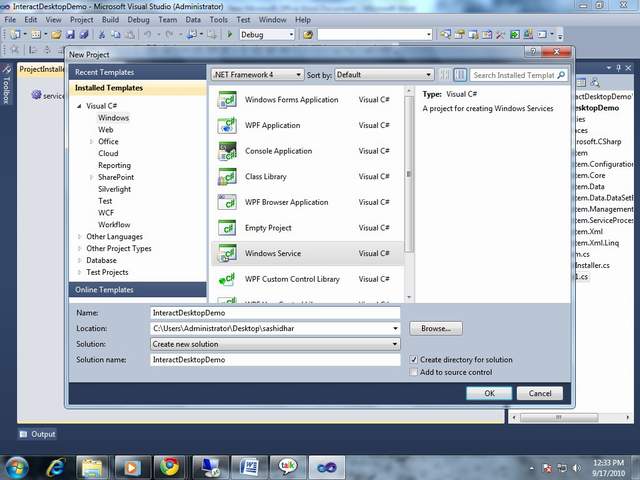Open the Tools menu
The height and width of the screenshot is (480, 640).
coord(218,20)
